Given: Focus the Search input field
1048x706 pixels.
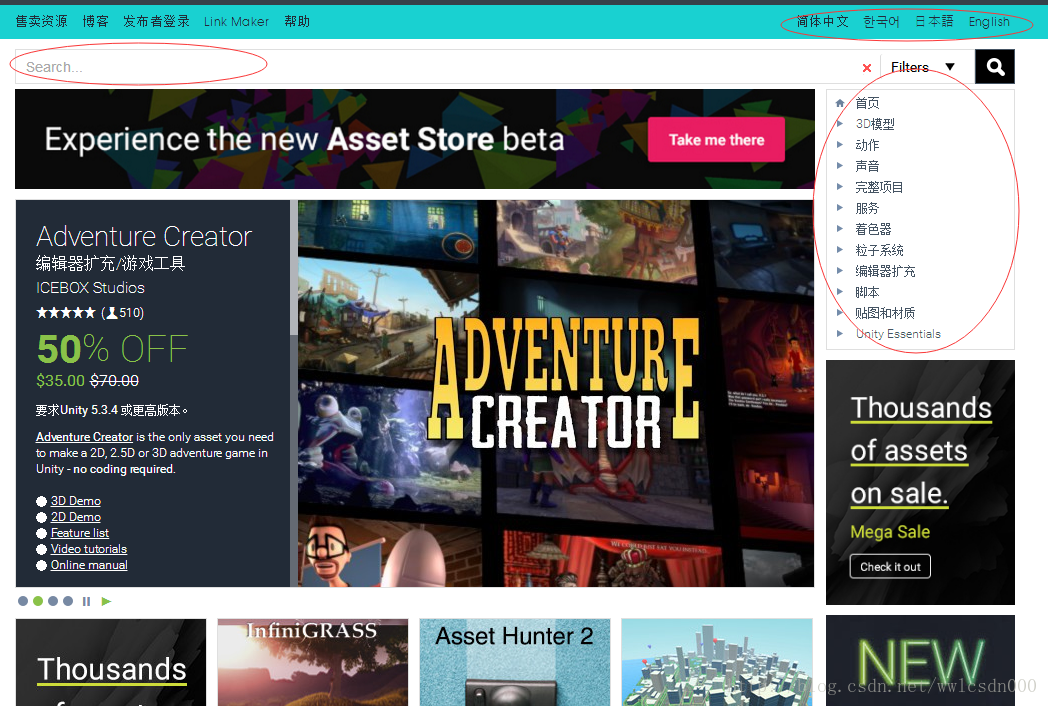Looking at the screenshot, I should pyautogui.click(x=438, y=67).
